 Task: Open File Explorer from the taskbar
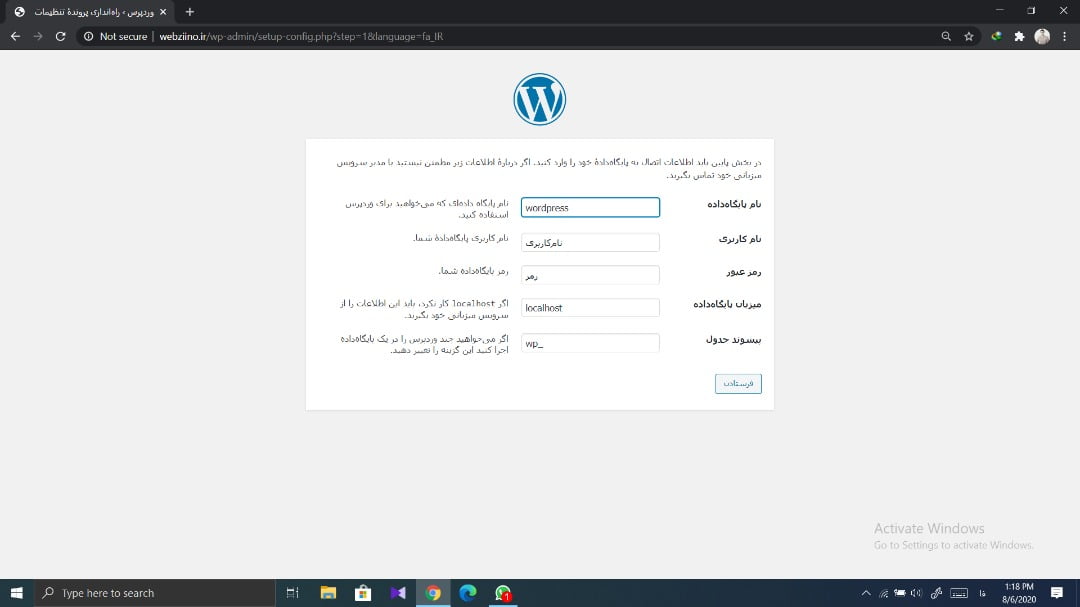coord(328,593)
